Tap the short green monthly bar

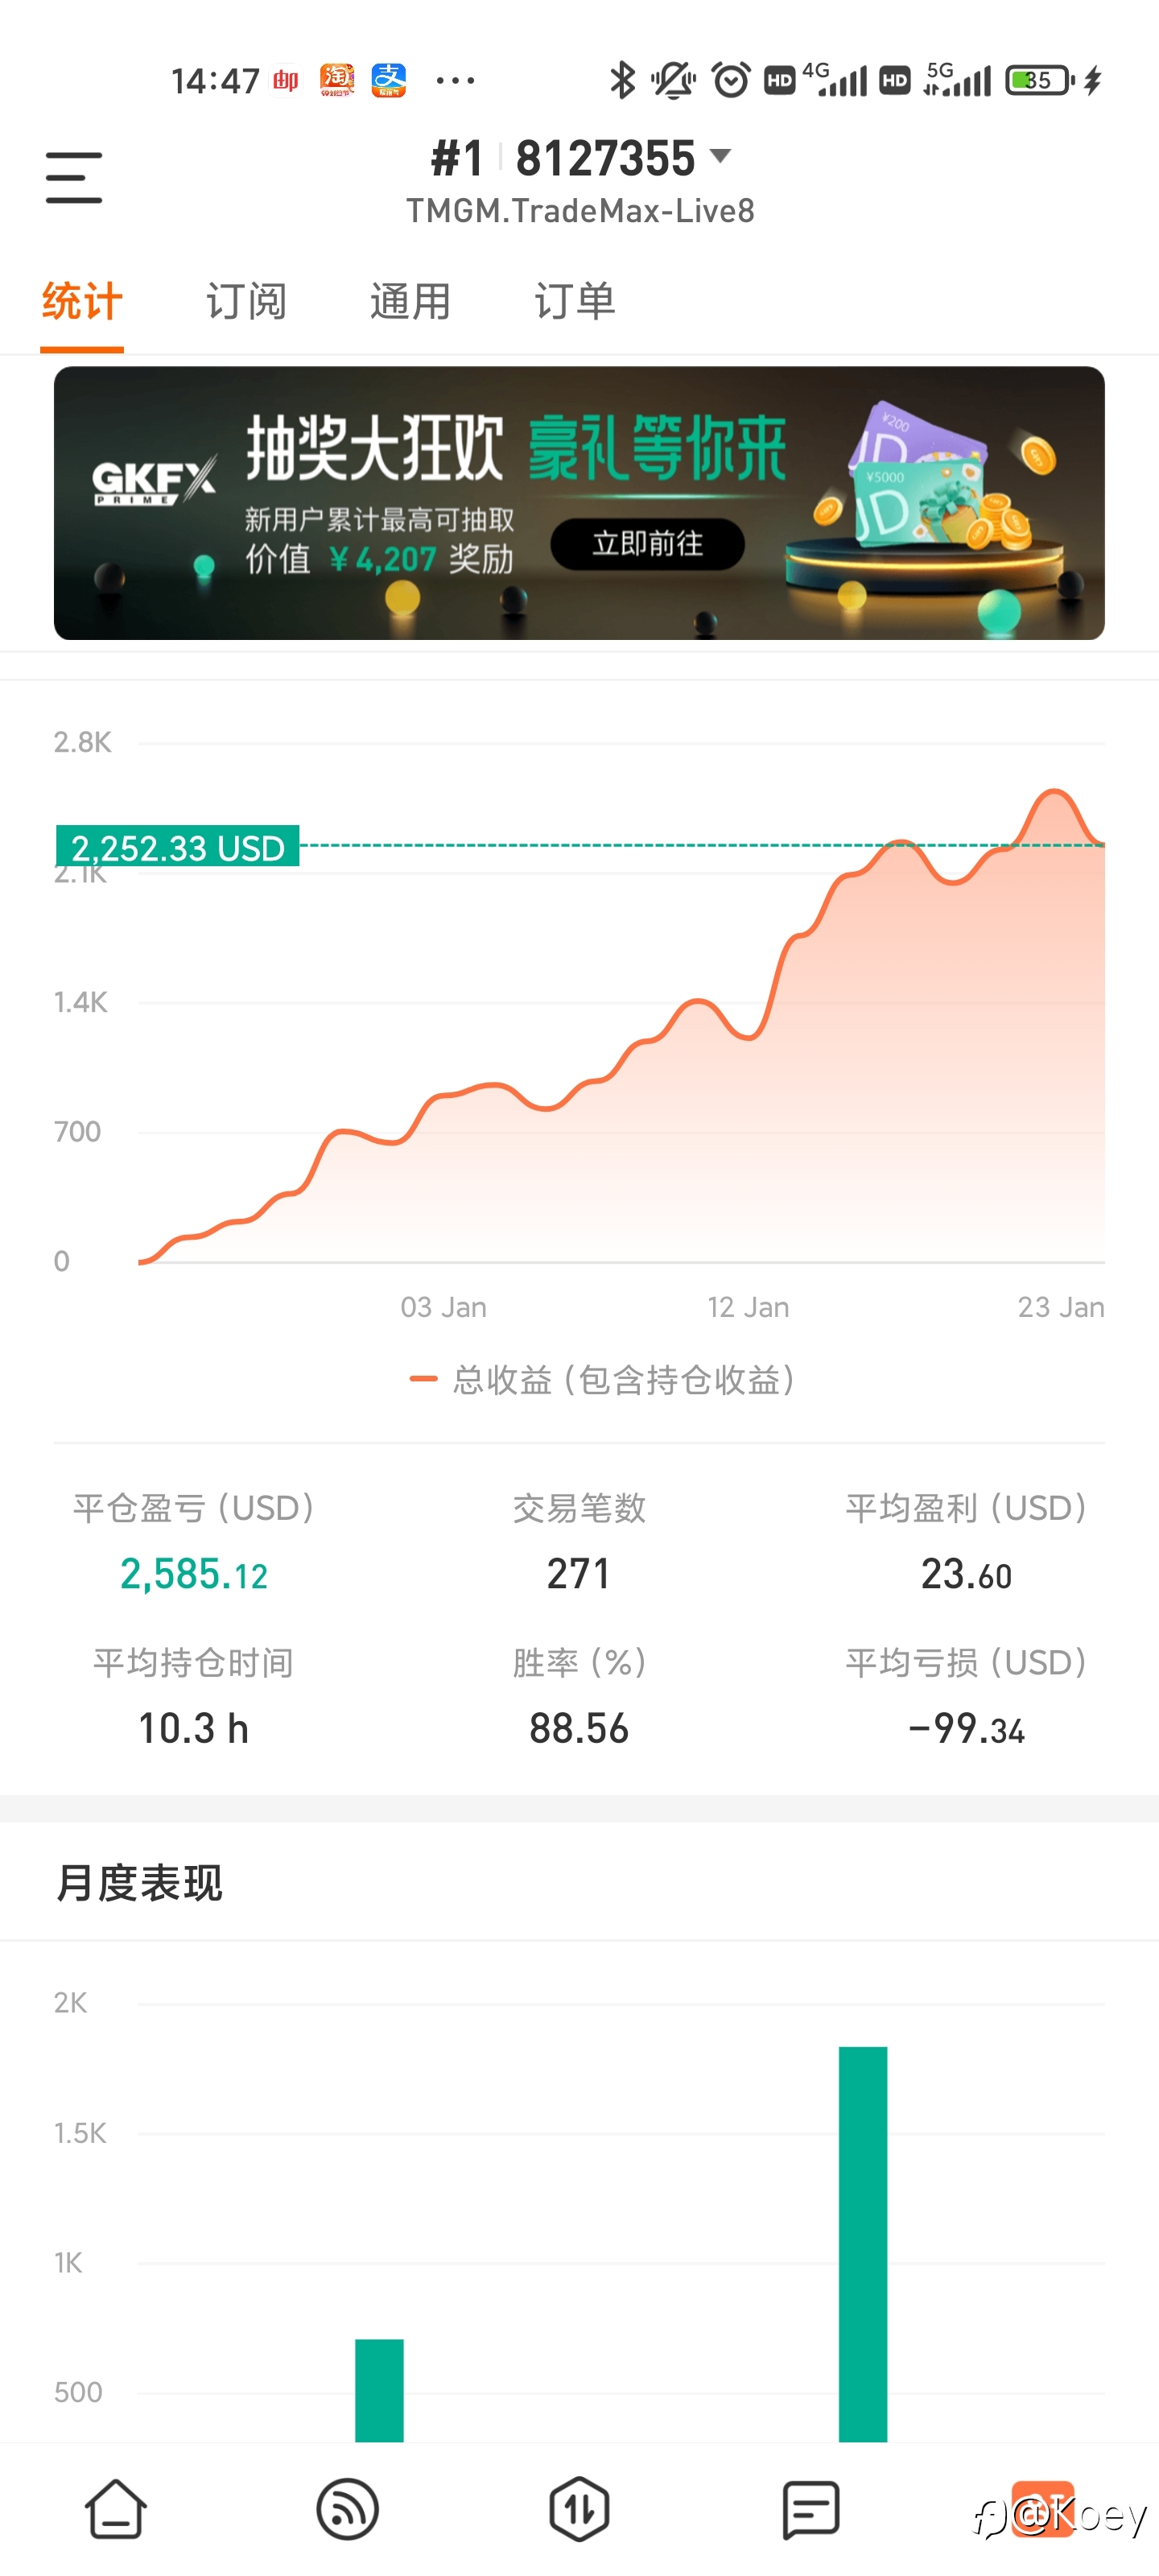click(379, 2390)
